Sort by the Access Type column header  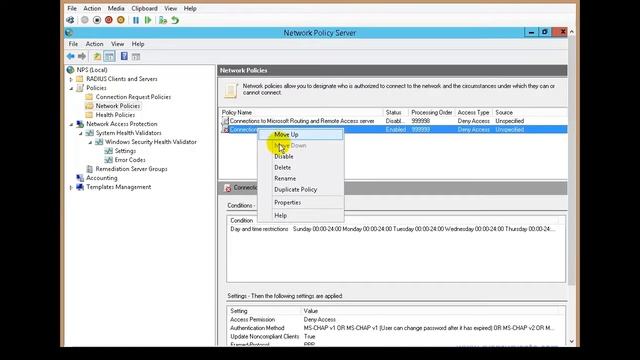coord(473,112)
